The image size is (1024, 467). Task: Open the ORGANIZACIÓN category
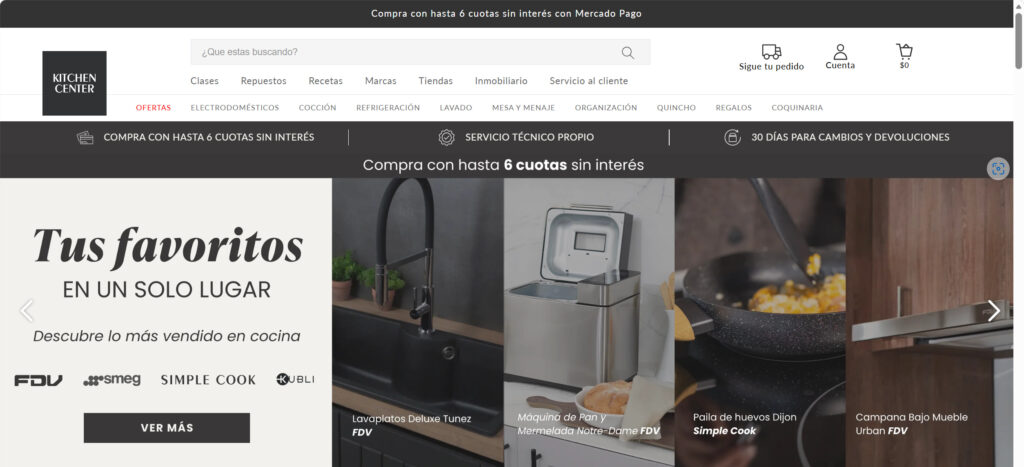[606, 108]
